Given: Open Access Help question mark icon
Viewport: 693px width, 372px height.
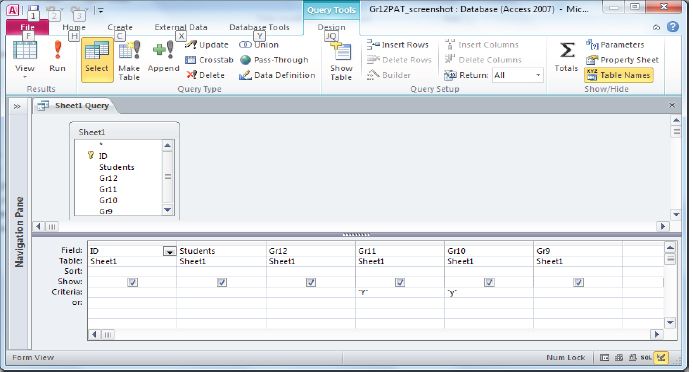Looking at the screenshot, I should pyautogui.click(x=673, y=27).
